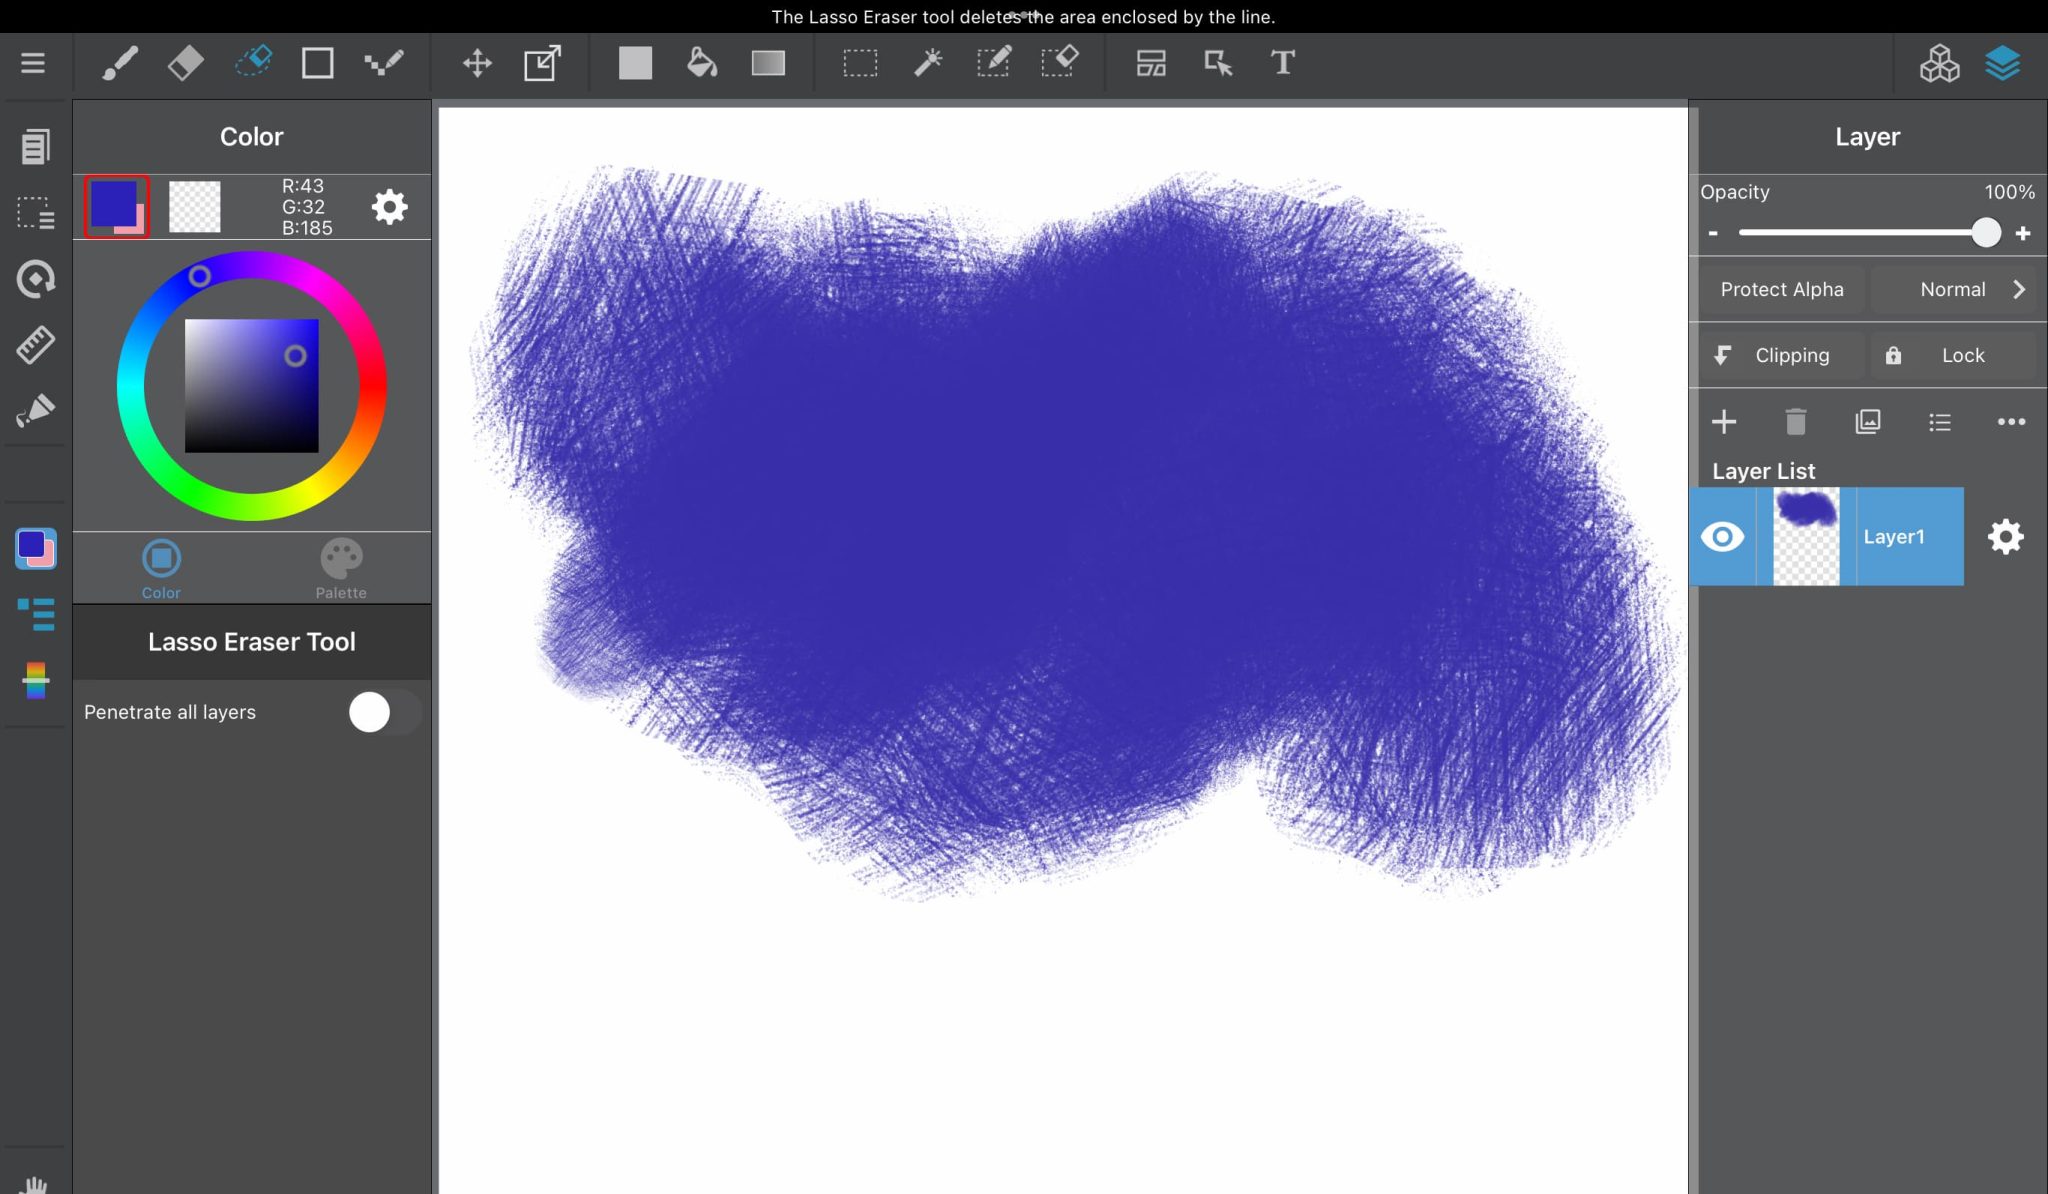2048x1194 pixels.
Task: Select the Eraser tool
Action: coord(185,63)
